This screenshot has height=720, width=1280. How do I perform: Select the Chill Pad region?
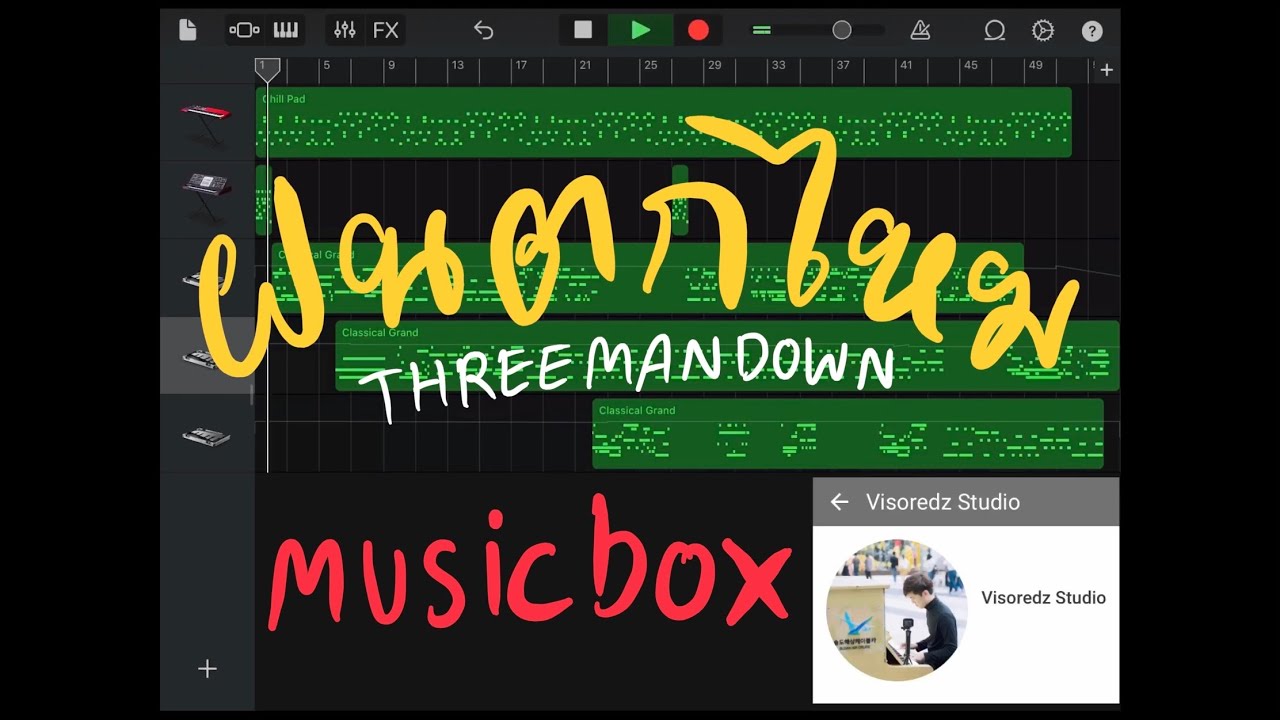point(664,122)
